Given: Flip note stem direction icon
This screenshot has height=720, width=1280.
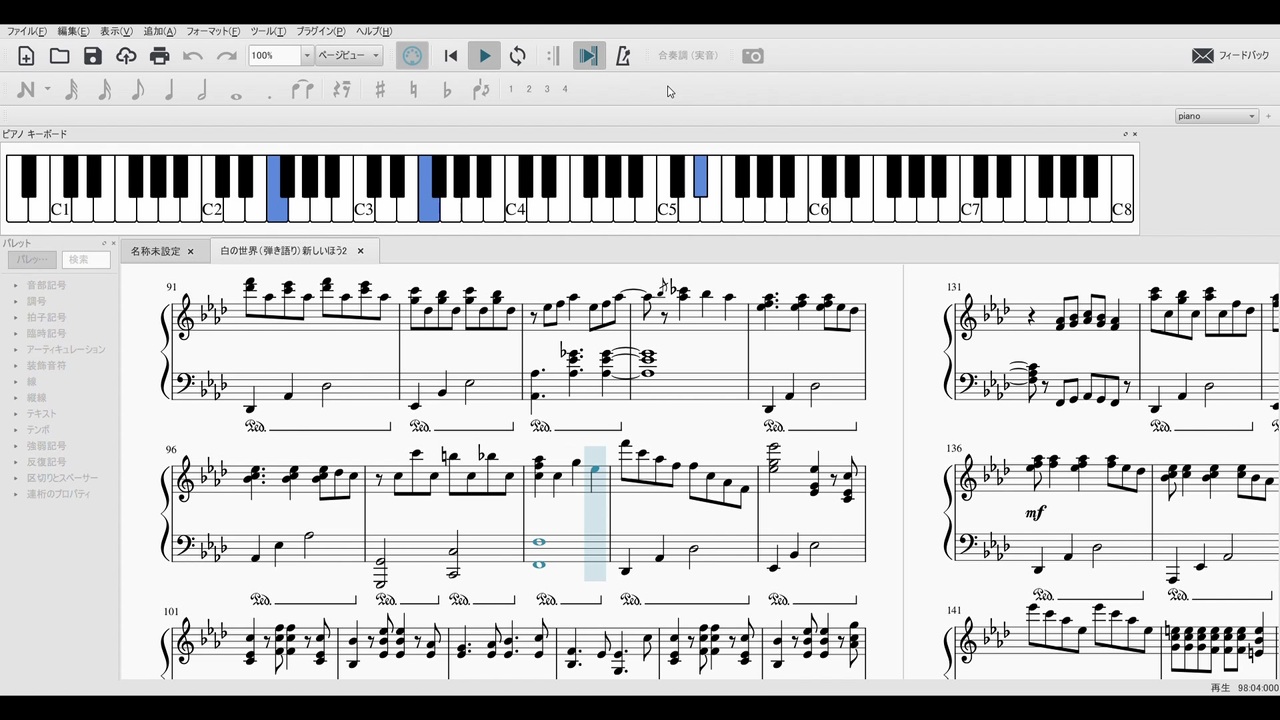Looking at the screenshot, I should (481, 90).
